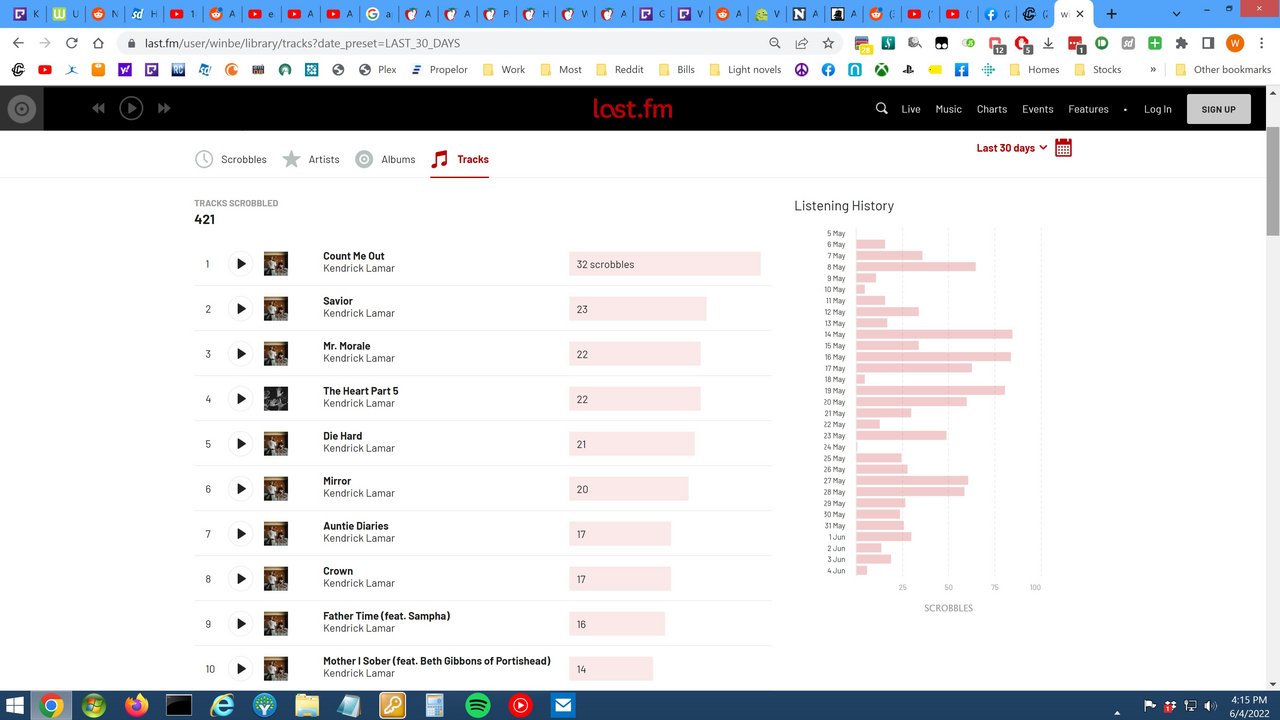1280x720 pixels.
Task: Open Kendrick Lamar artist link under Mirror
Action: pos(359,493)
